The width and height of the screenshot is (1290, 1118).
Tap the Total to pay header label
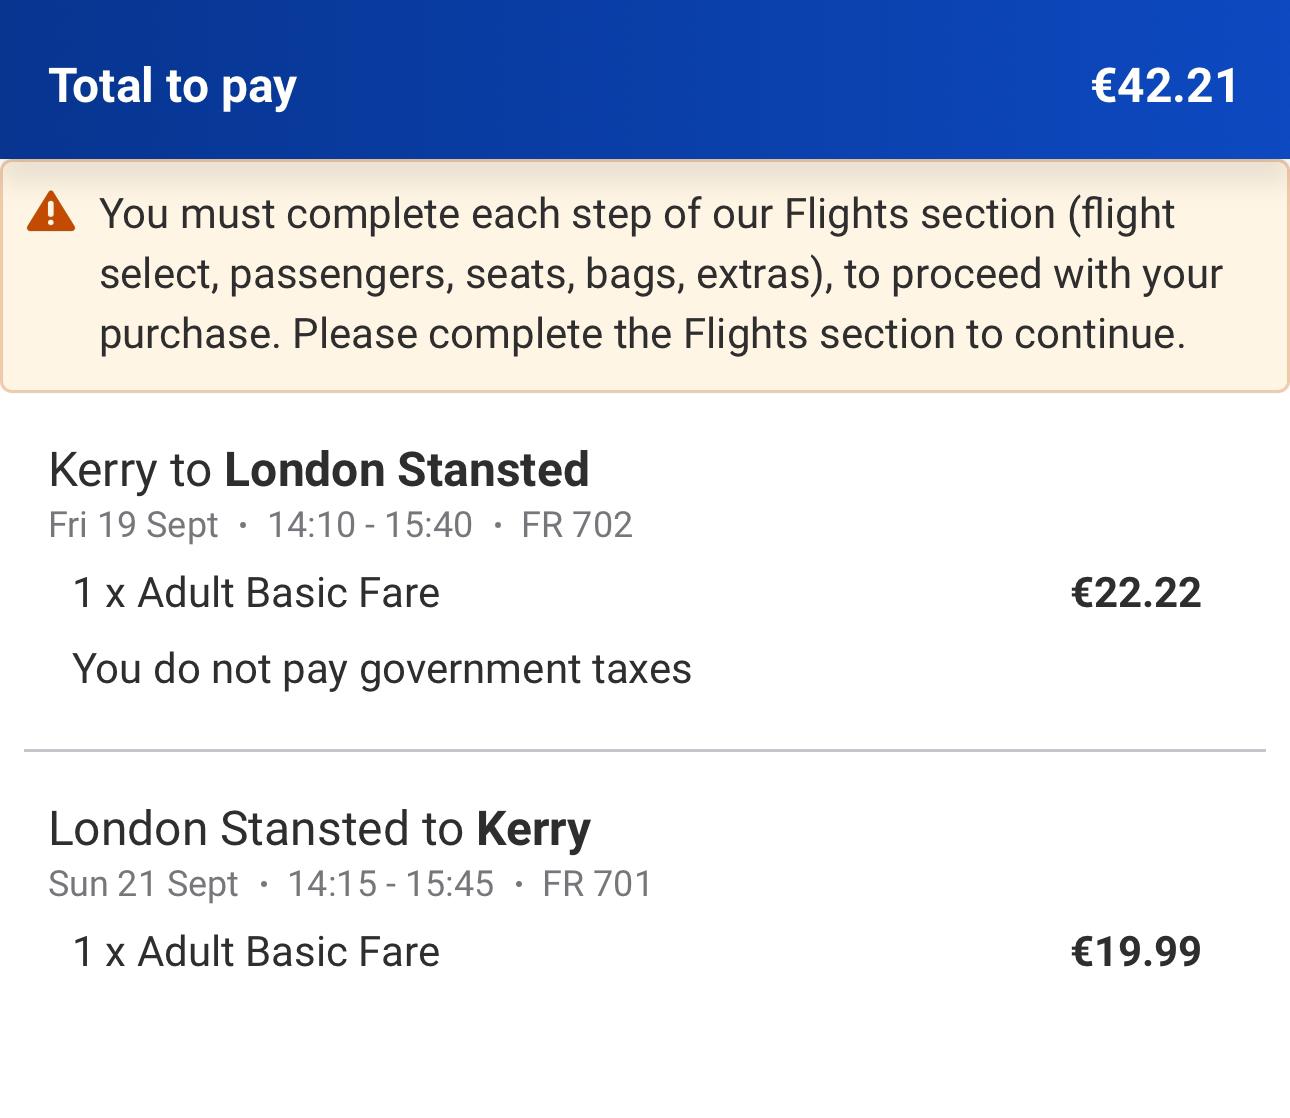173,86
